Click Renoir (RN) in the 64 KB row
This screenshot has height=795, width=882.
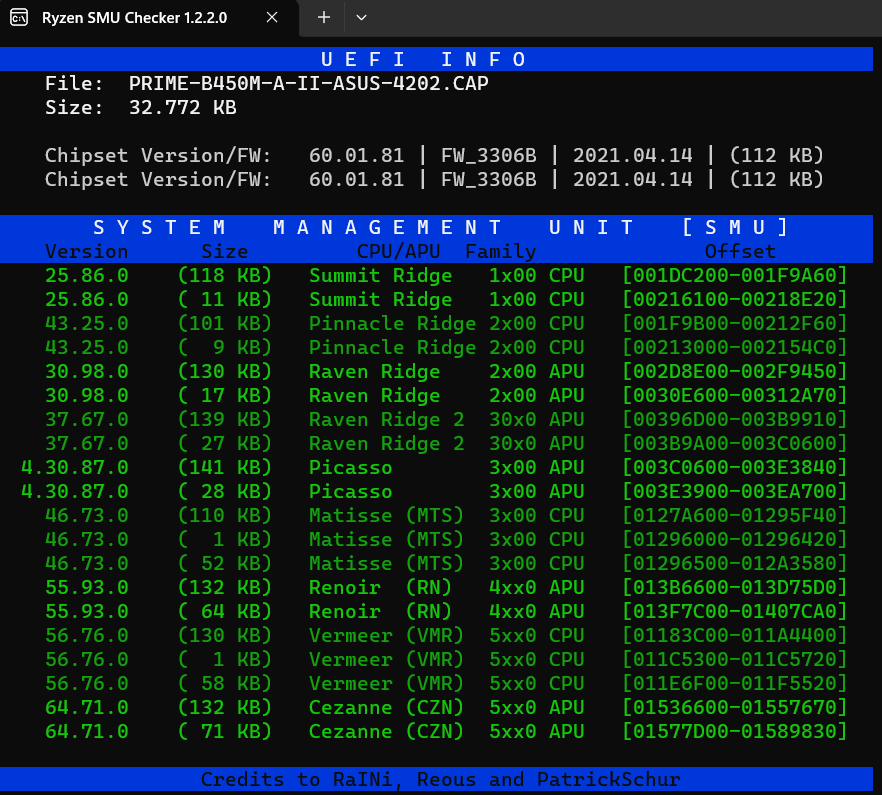(x=380, y=612)
